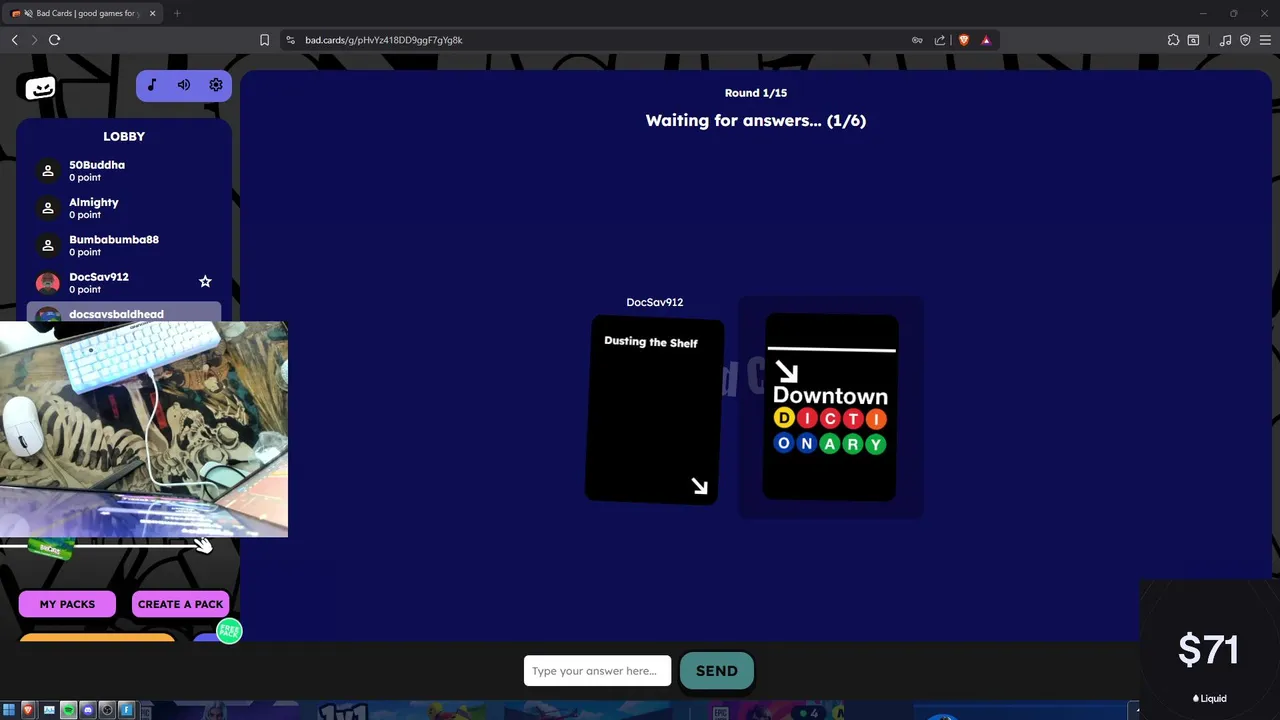This screenshot has width=1280, height=720.
Task: Open the password key icon in address bar
Action: pyautogui.click(x=917, y=40)
